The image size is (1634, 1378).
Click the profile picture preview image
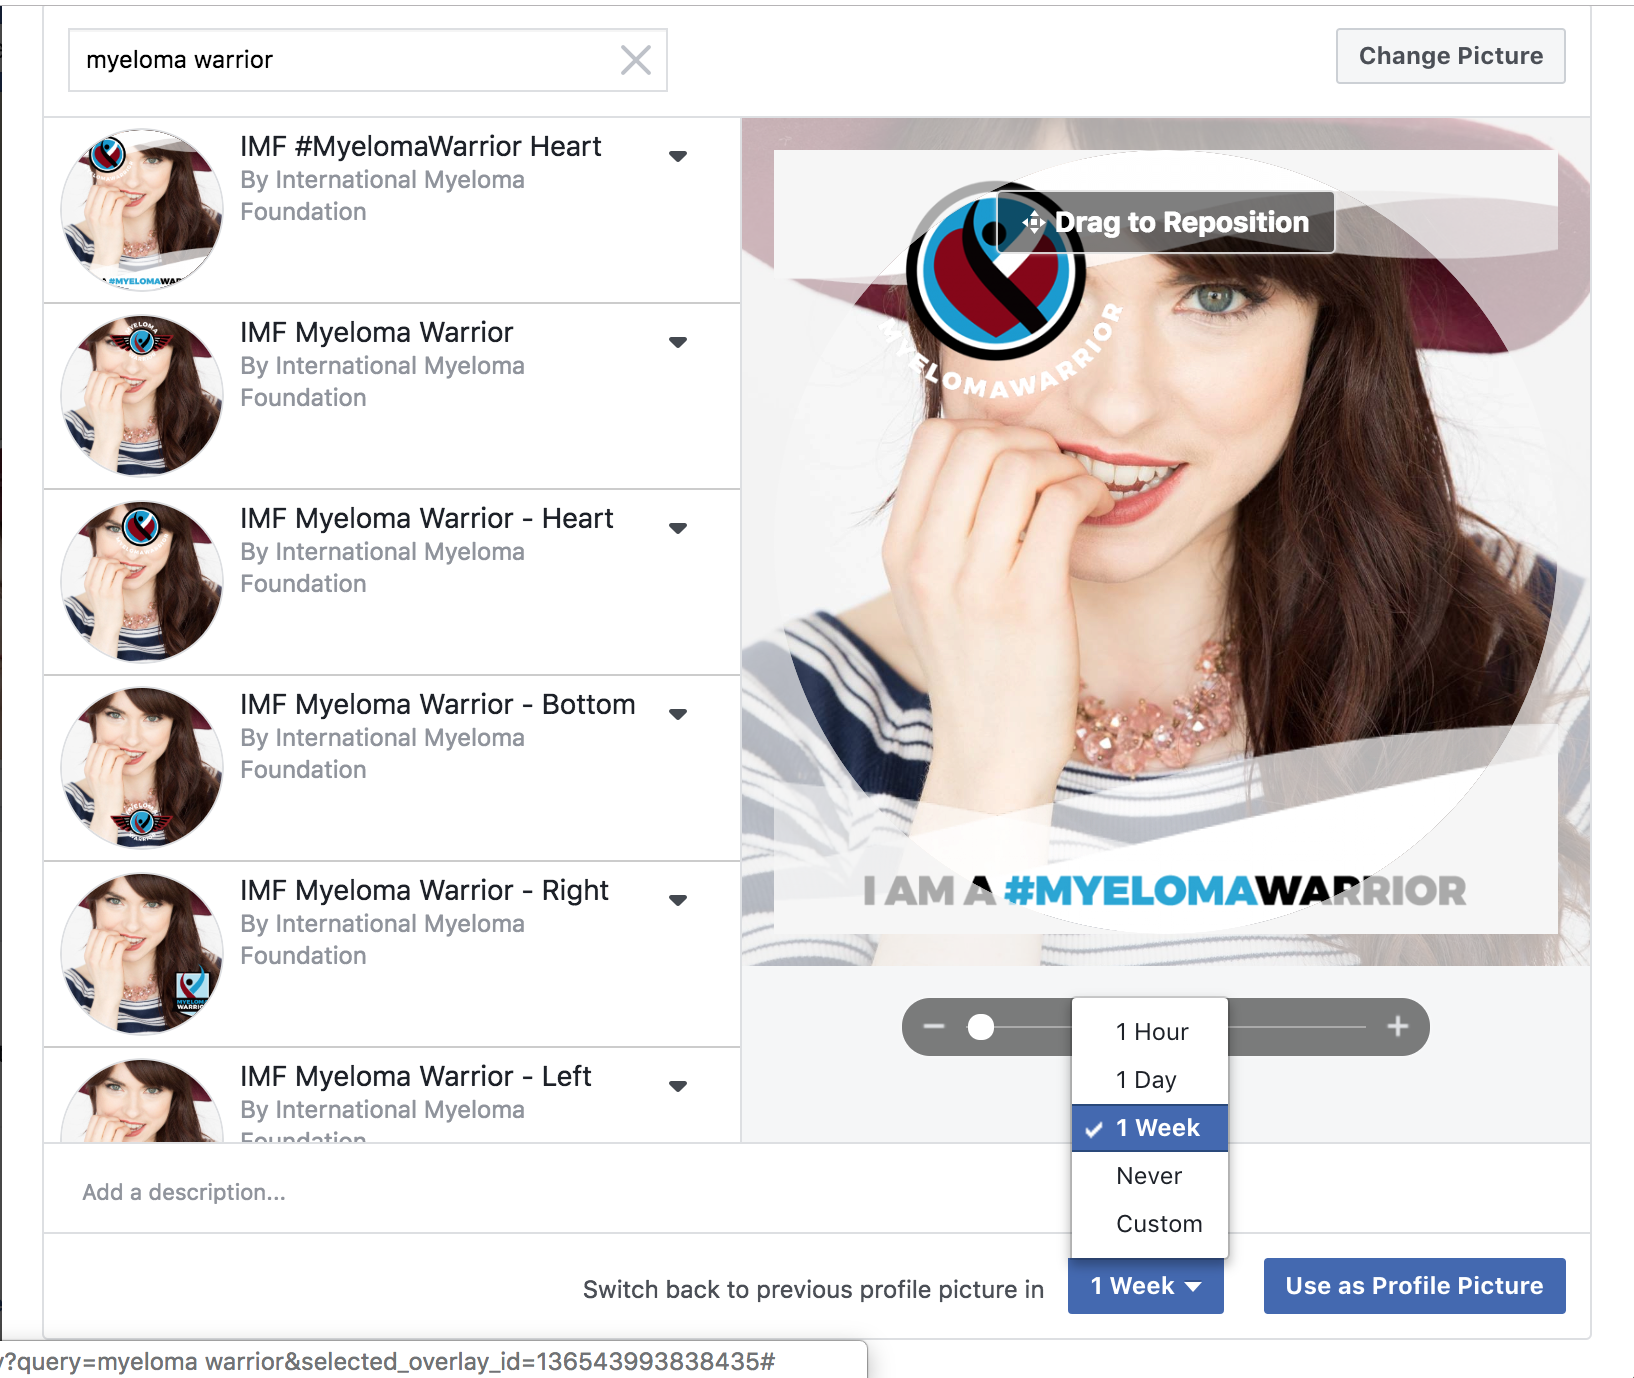1166,542
